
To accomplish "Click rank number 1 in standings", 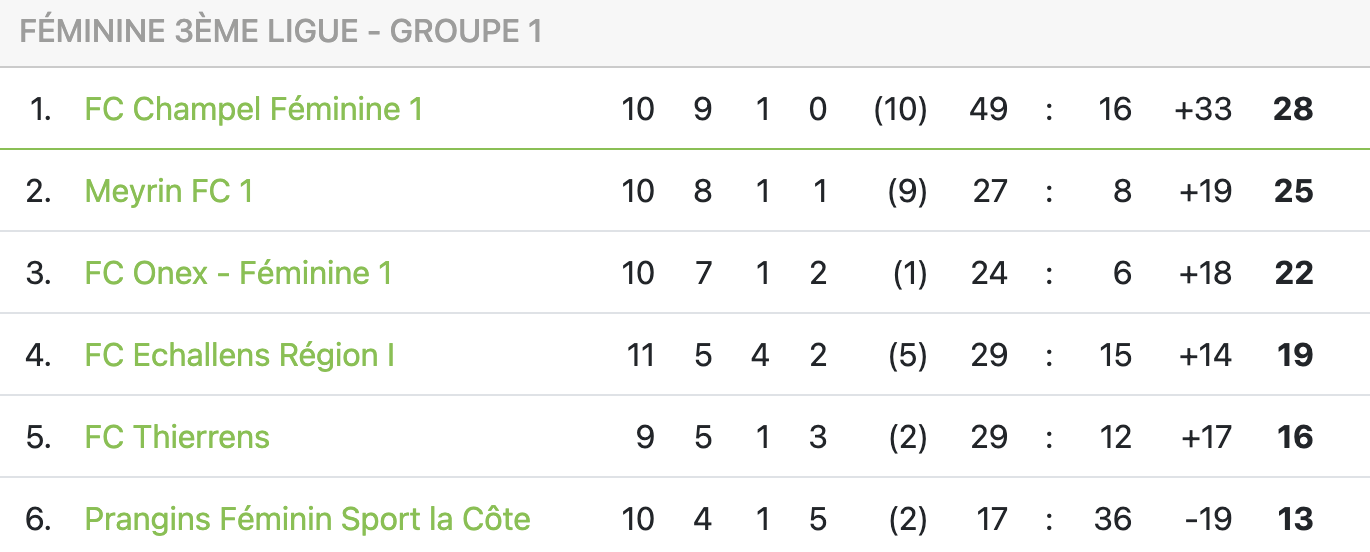I will 40,109.
